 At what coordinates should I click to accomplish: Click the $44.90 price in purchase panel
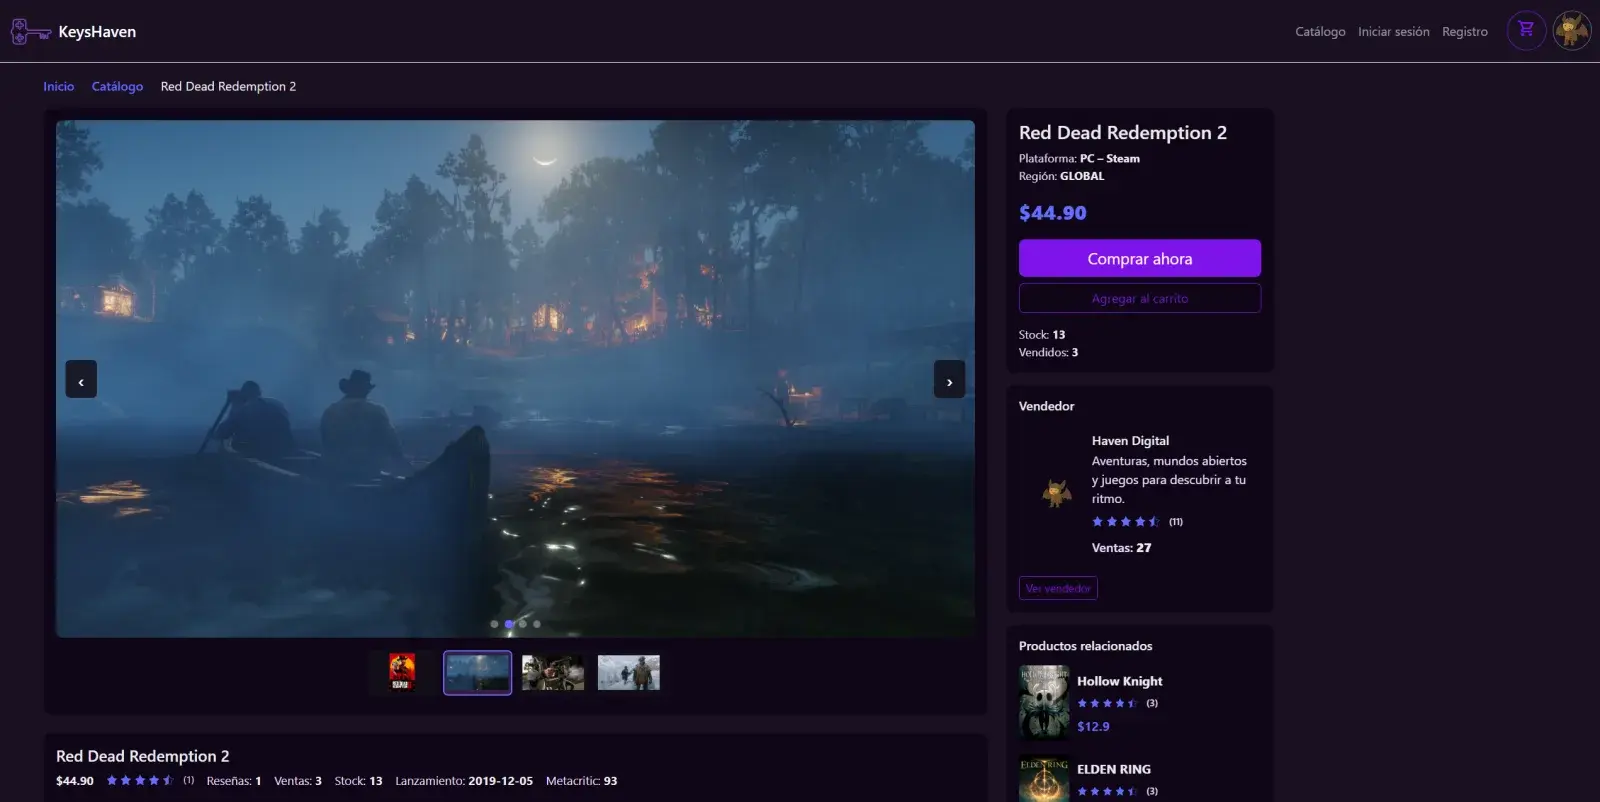pyautogui.click(x=1052, y=213)
